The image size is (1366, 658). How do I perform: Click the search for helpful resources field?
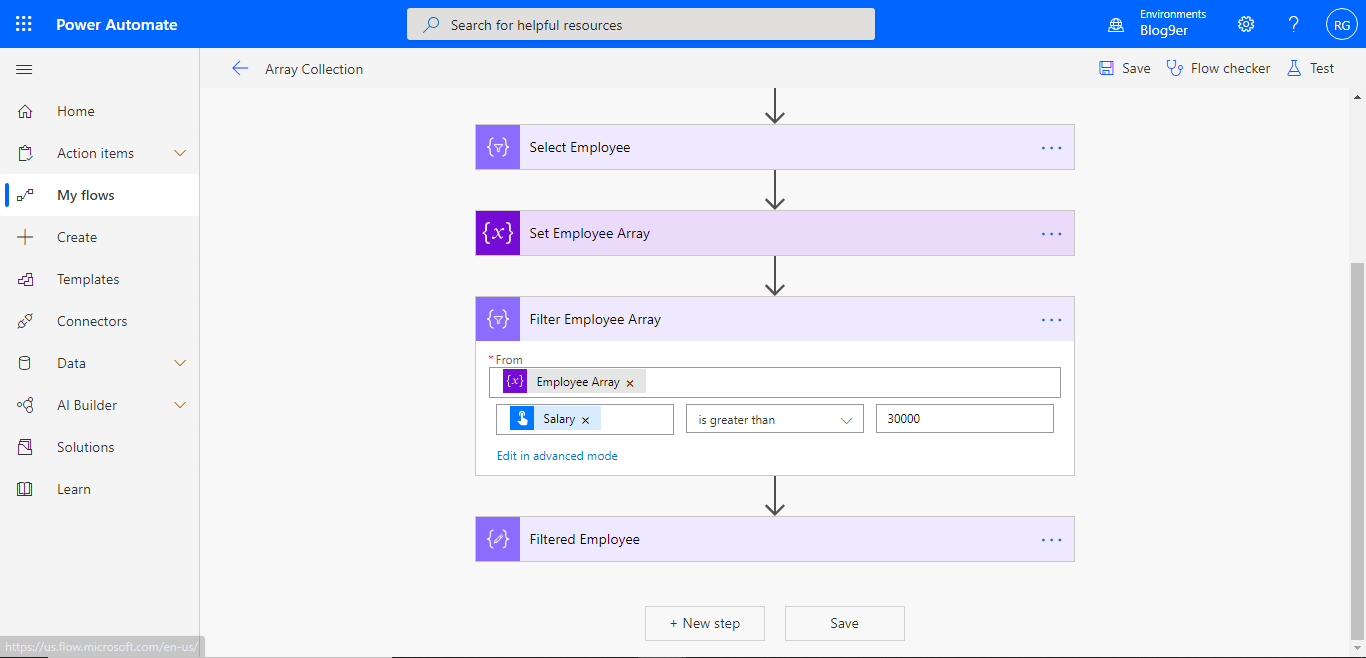[640, 23]
